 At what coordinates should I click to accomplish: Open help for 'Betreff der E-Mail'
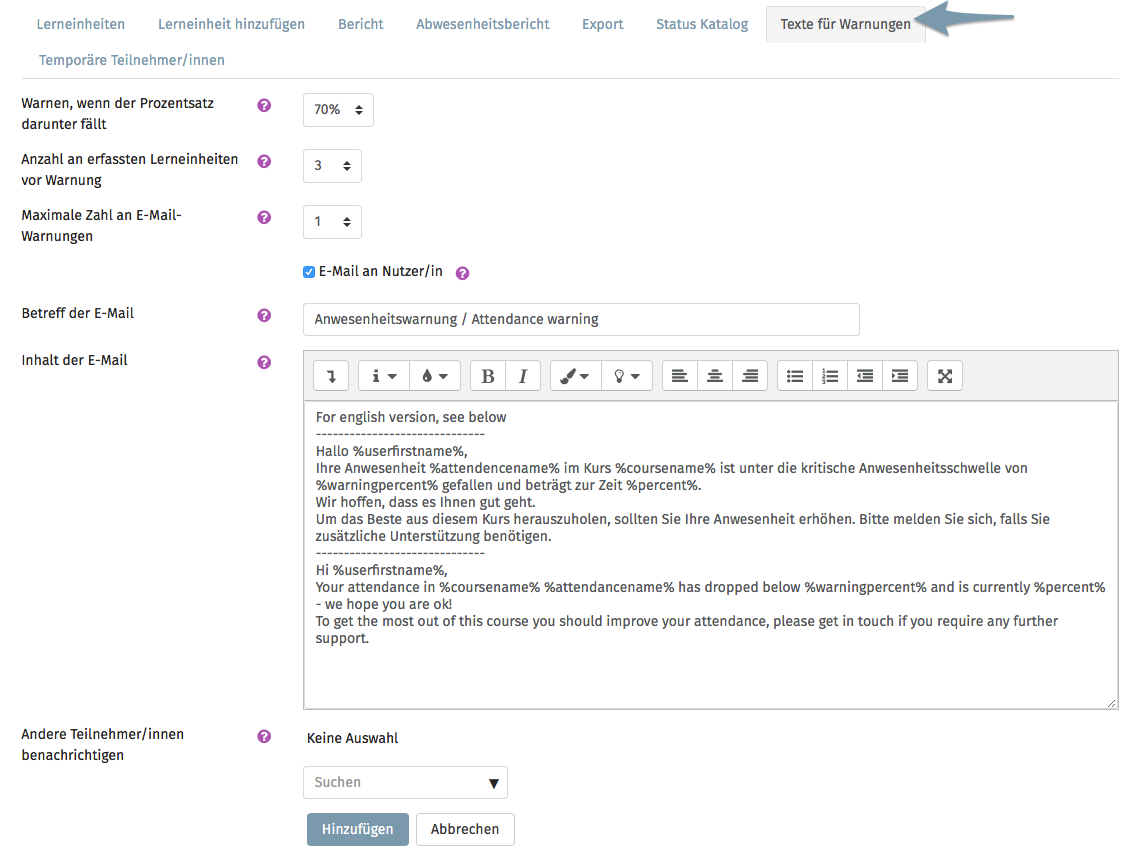click(264, 315)
